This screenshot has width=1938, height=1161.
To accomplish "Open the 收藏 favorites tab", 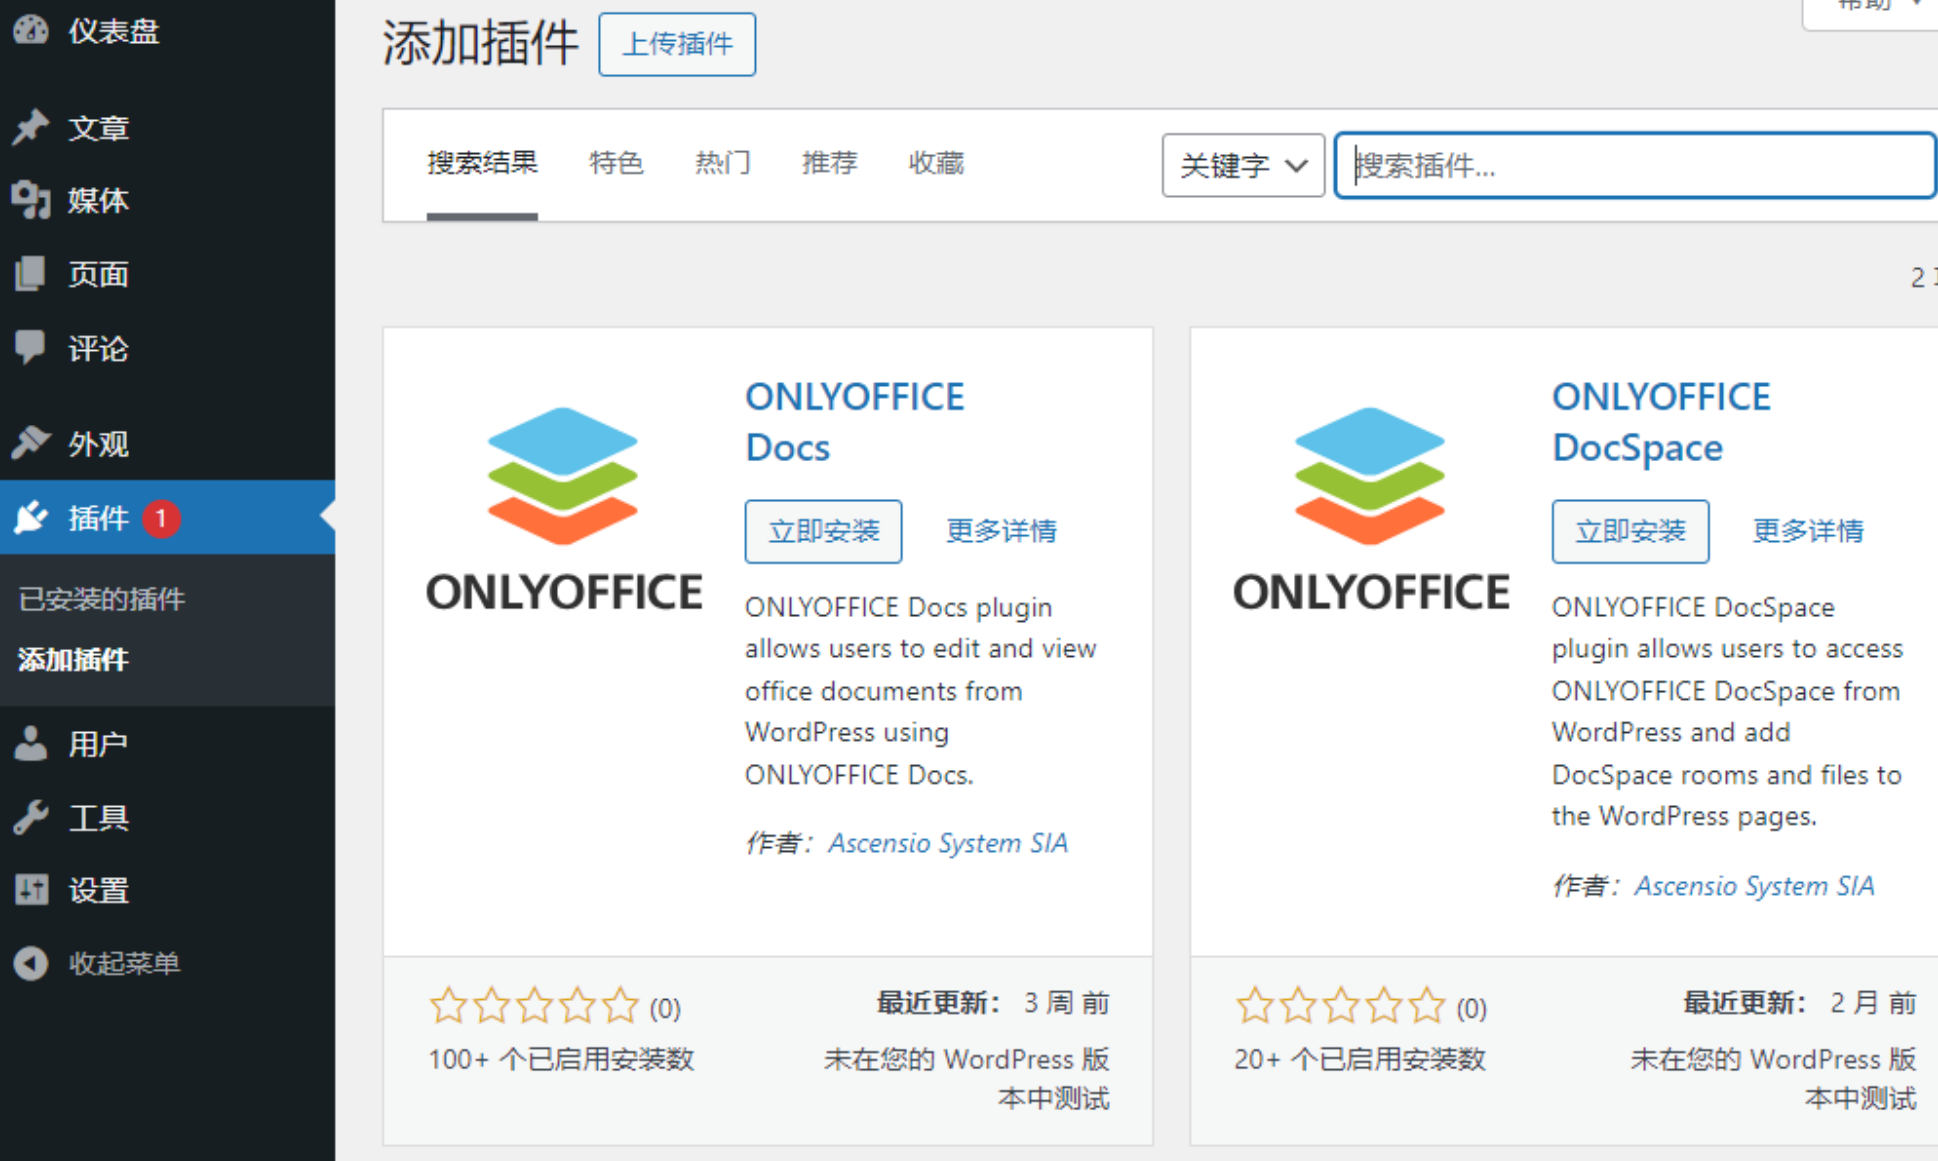I will click(x=935, y=163).
